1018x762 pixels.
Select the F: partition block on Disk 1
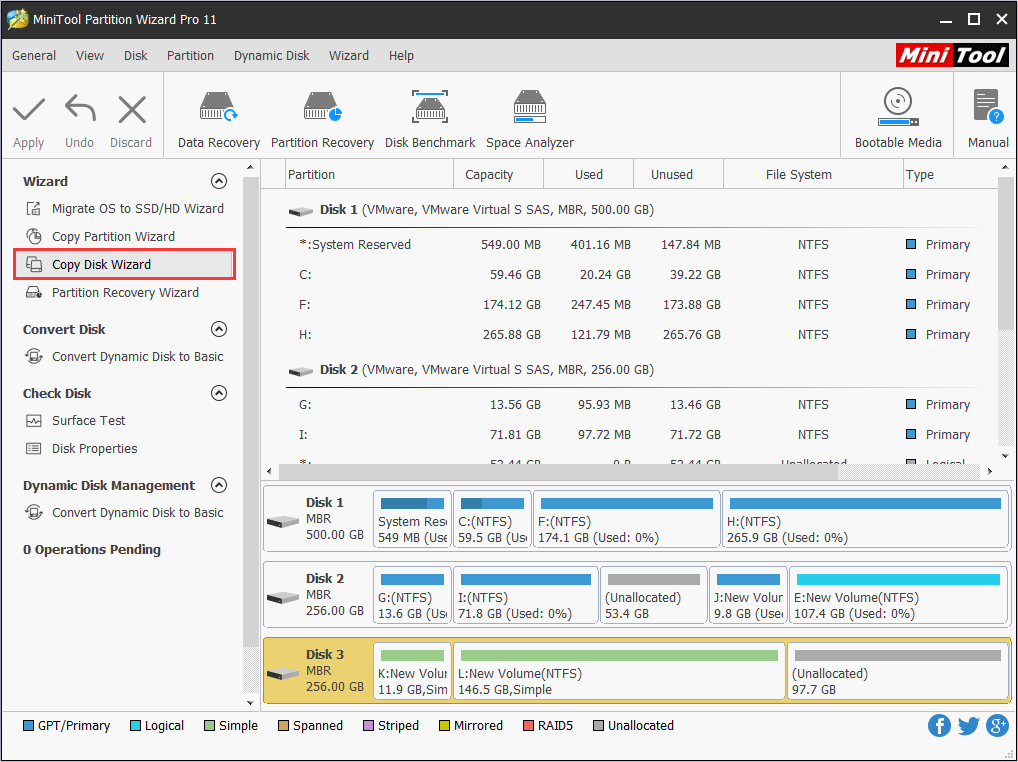coord(626,520)
